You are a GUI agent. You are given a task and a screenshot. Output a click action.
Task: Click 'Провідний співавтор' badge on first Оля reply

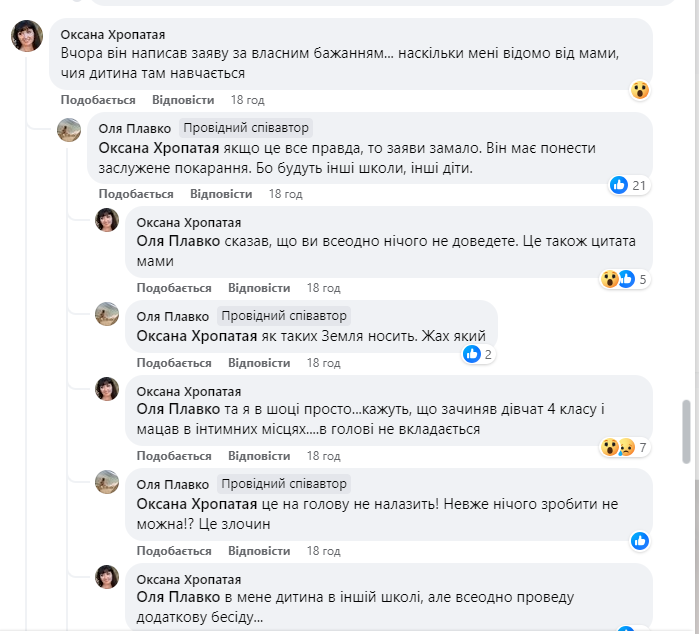(246, 127)
